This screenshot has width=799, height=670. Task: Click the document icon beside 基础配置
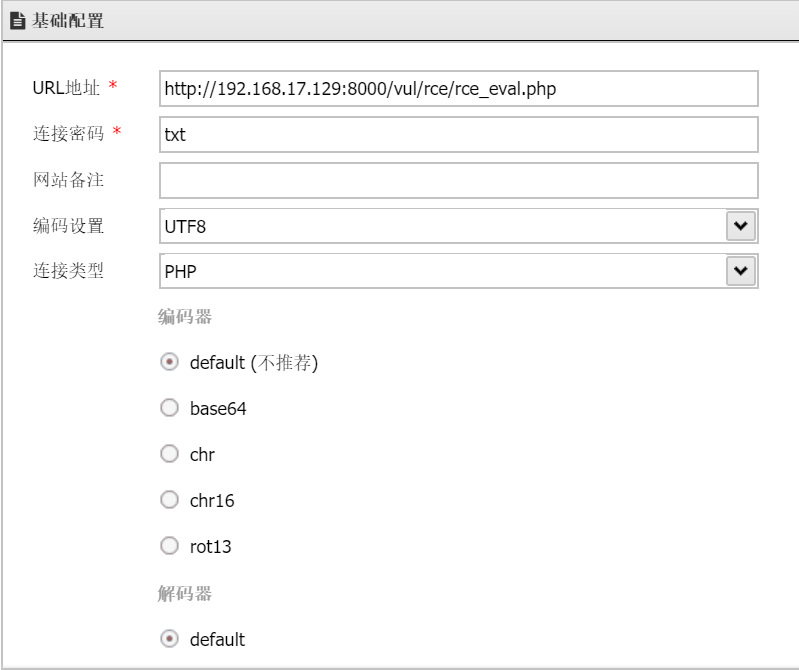pyautogui.click(x=17, y=20)
